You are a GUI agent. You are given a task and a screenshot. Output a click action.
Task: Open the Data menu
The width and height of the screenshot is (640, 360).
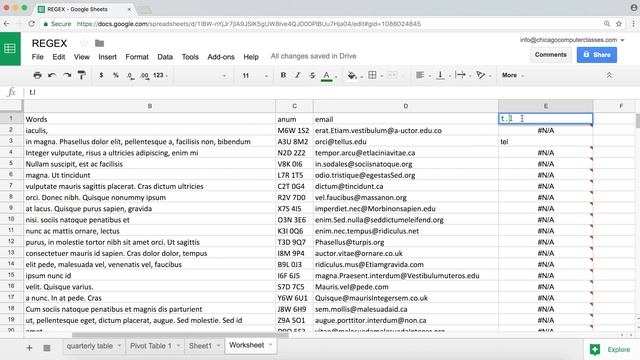(x=165, y=57)
